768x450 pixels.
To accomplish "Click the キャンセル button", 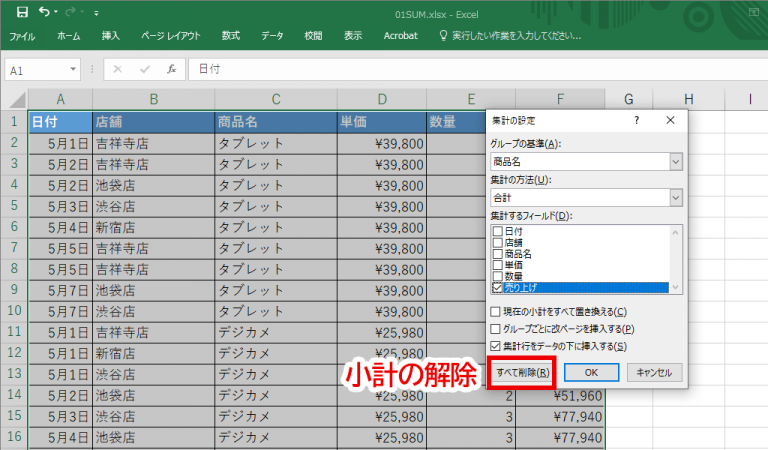I will 654,373.
